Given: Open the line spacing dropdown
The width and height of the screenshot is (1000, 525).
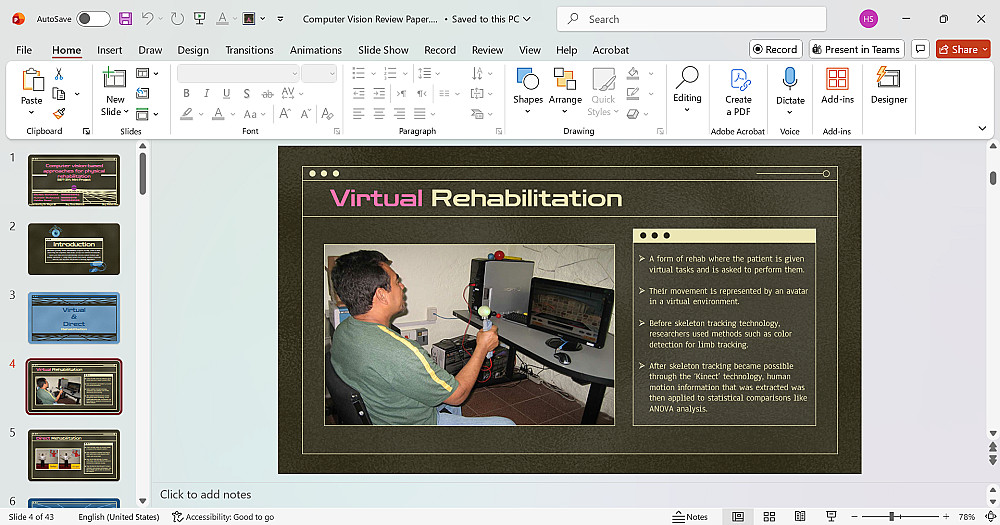Looking at the screenshot, I should pyautogui.click(x=429, y=73).
